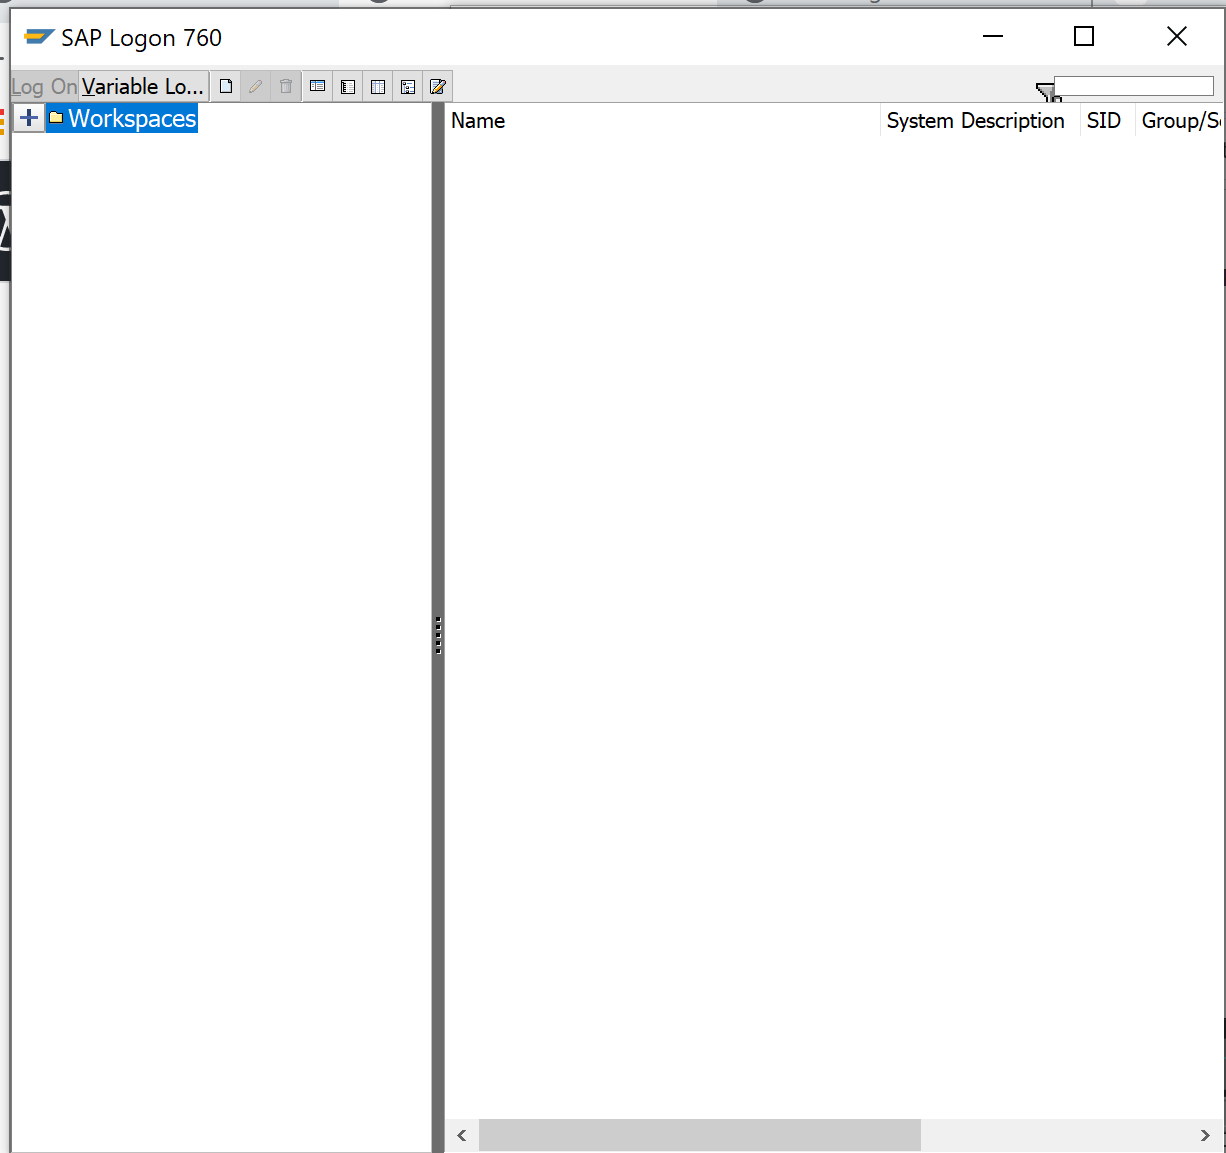Click the Edit pencil icon in toolbar
This screenshot has width=1226, height=1153.
point(256,87)
